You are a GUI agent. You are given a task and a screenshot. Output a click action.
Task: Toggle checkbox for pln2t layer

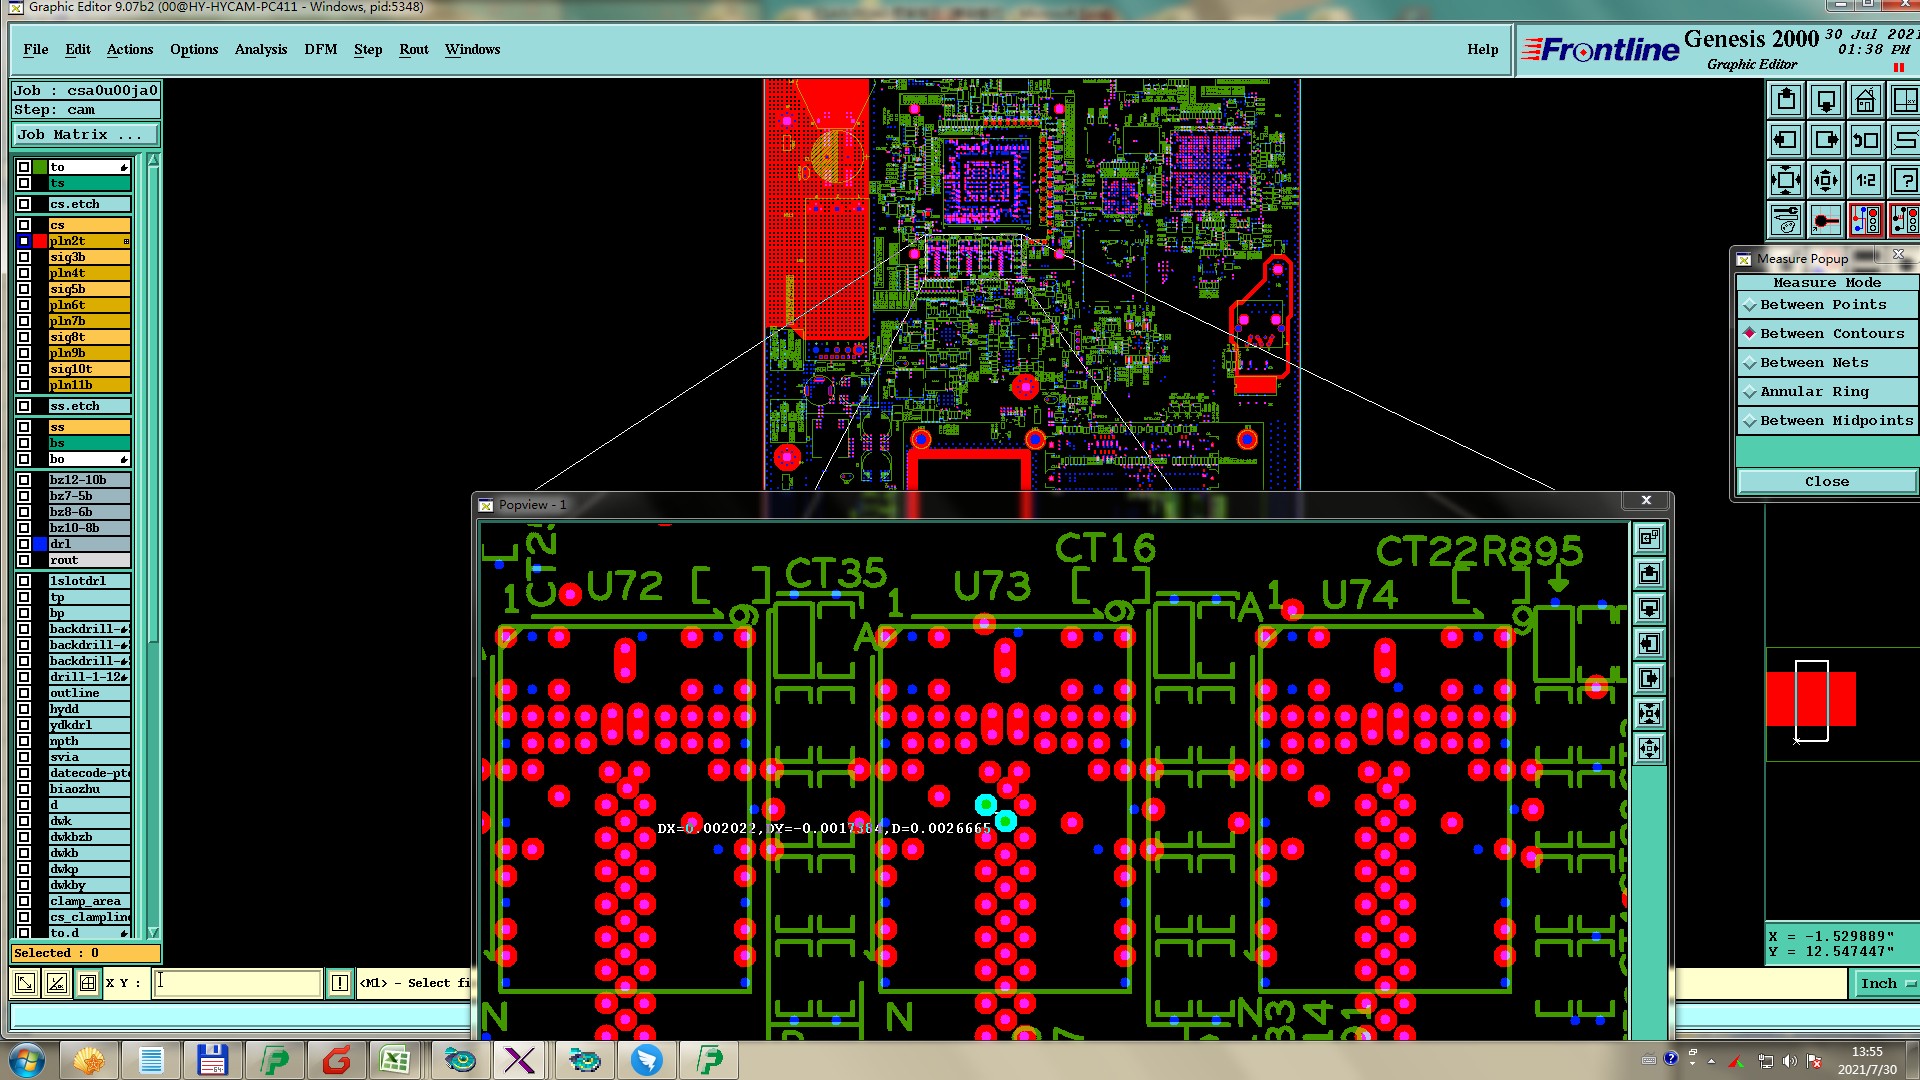click(24, 241)
